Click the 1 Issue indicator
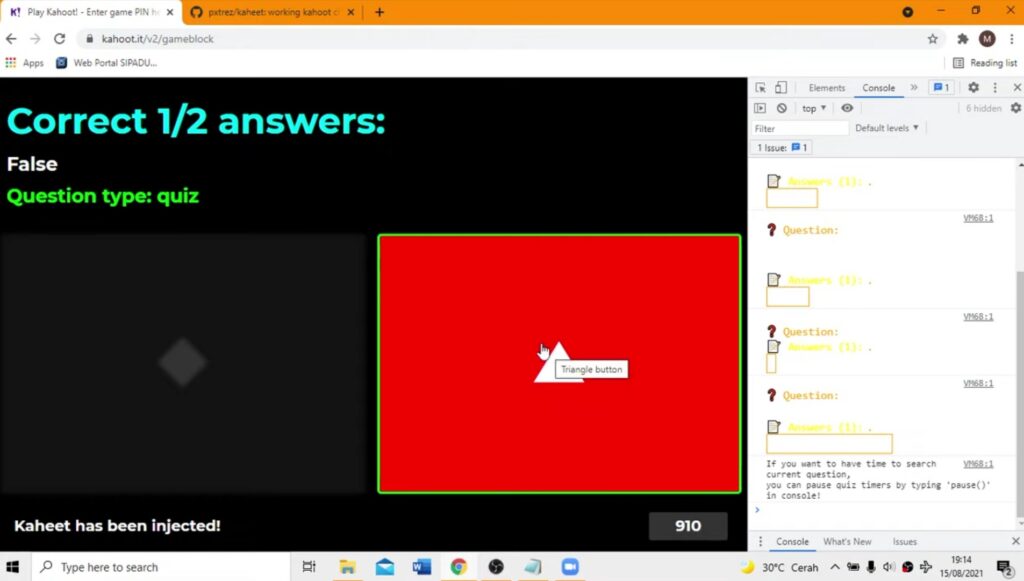The width and height of the screenshot is (1024, 581). (x=782, y=148)
